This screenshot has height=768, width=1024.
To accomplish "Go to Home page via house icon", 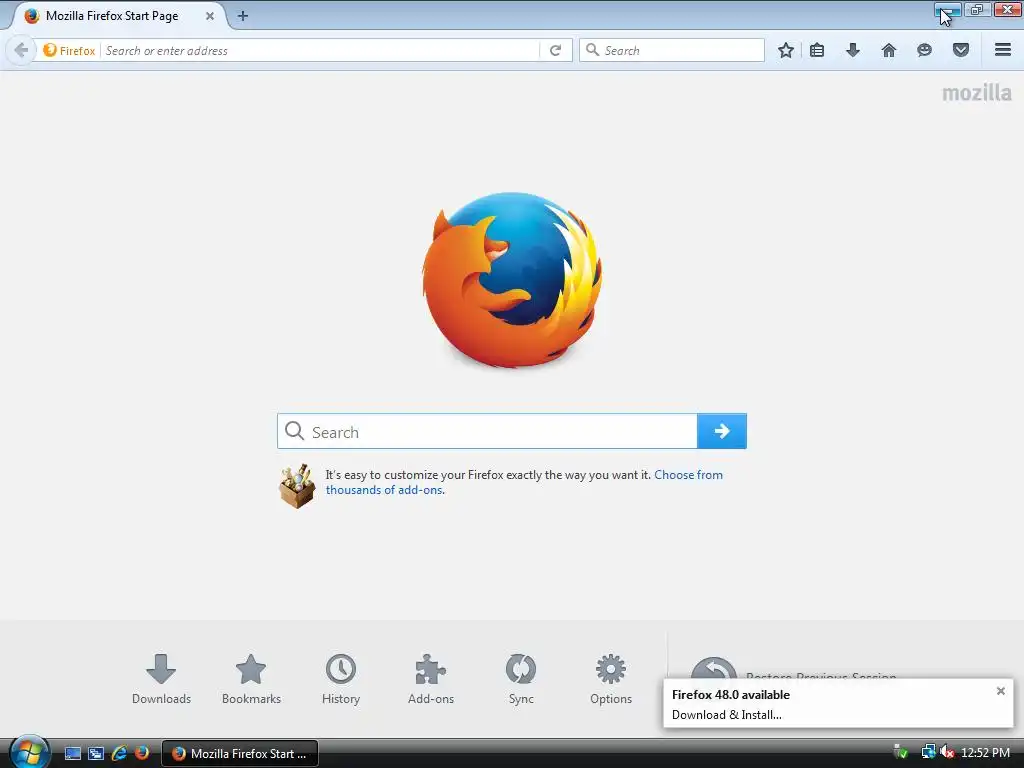I will (x=889, y=50).
